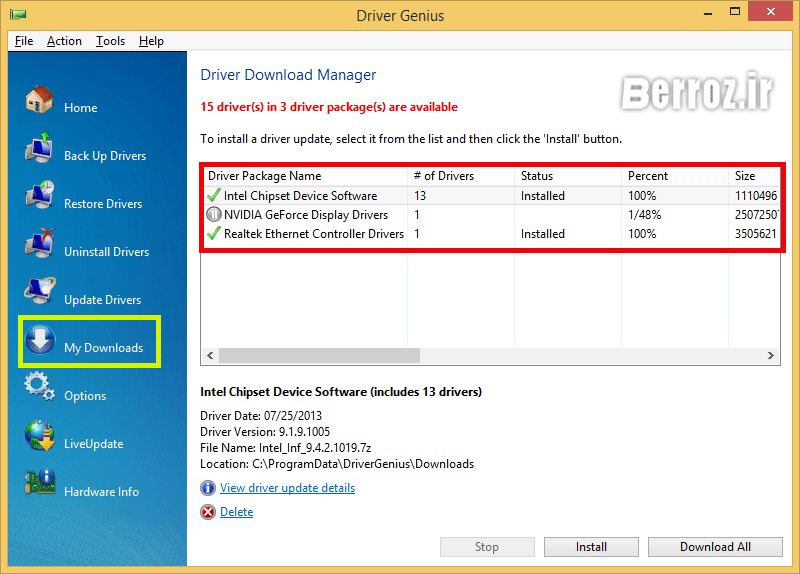Click the Home house icon in sidebar
This screenshot has height=574, width=800.
click(x=39, y=100)
